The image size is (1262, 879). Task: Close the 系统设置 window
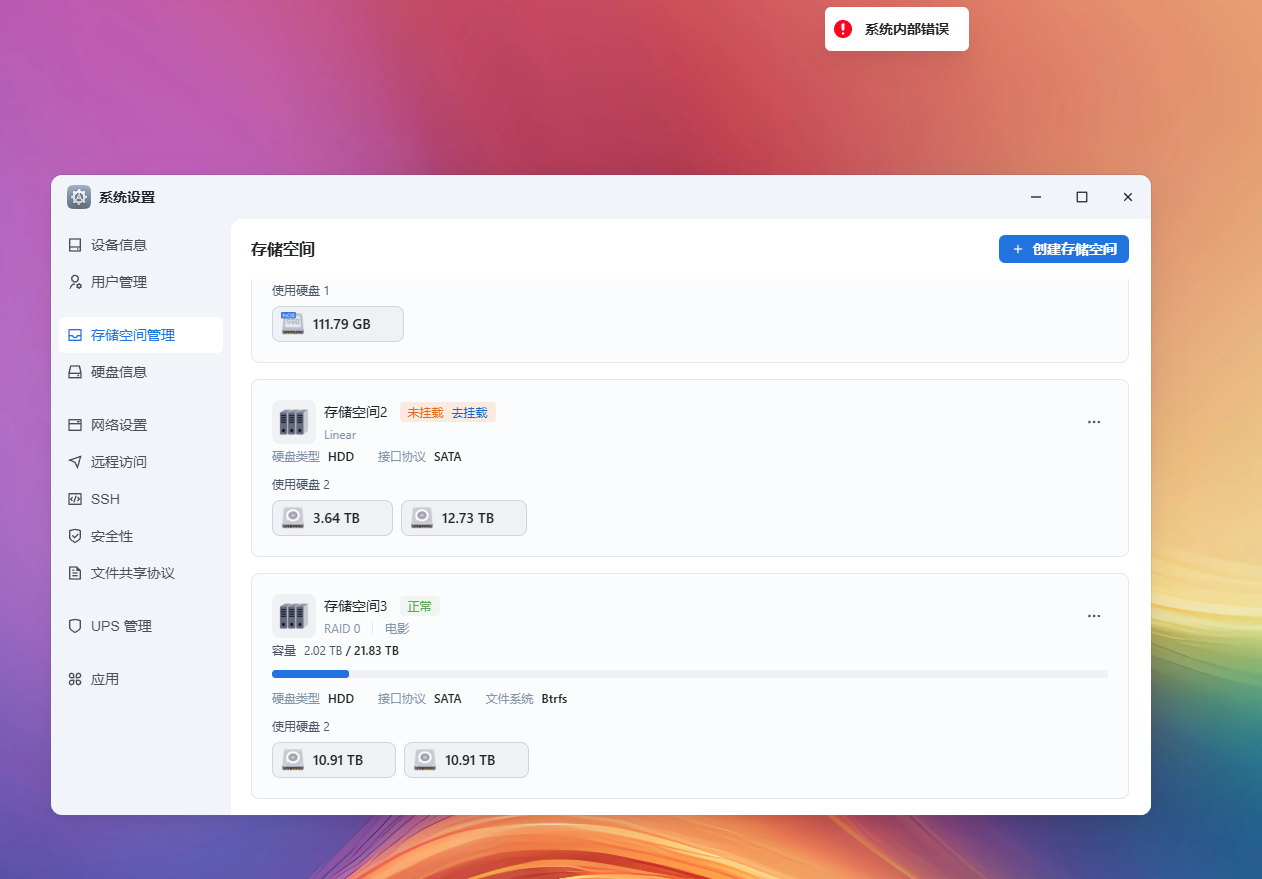(1128, 197)
